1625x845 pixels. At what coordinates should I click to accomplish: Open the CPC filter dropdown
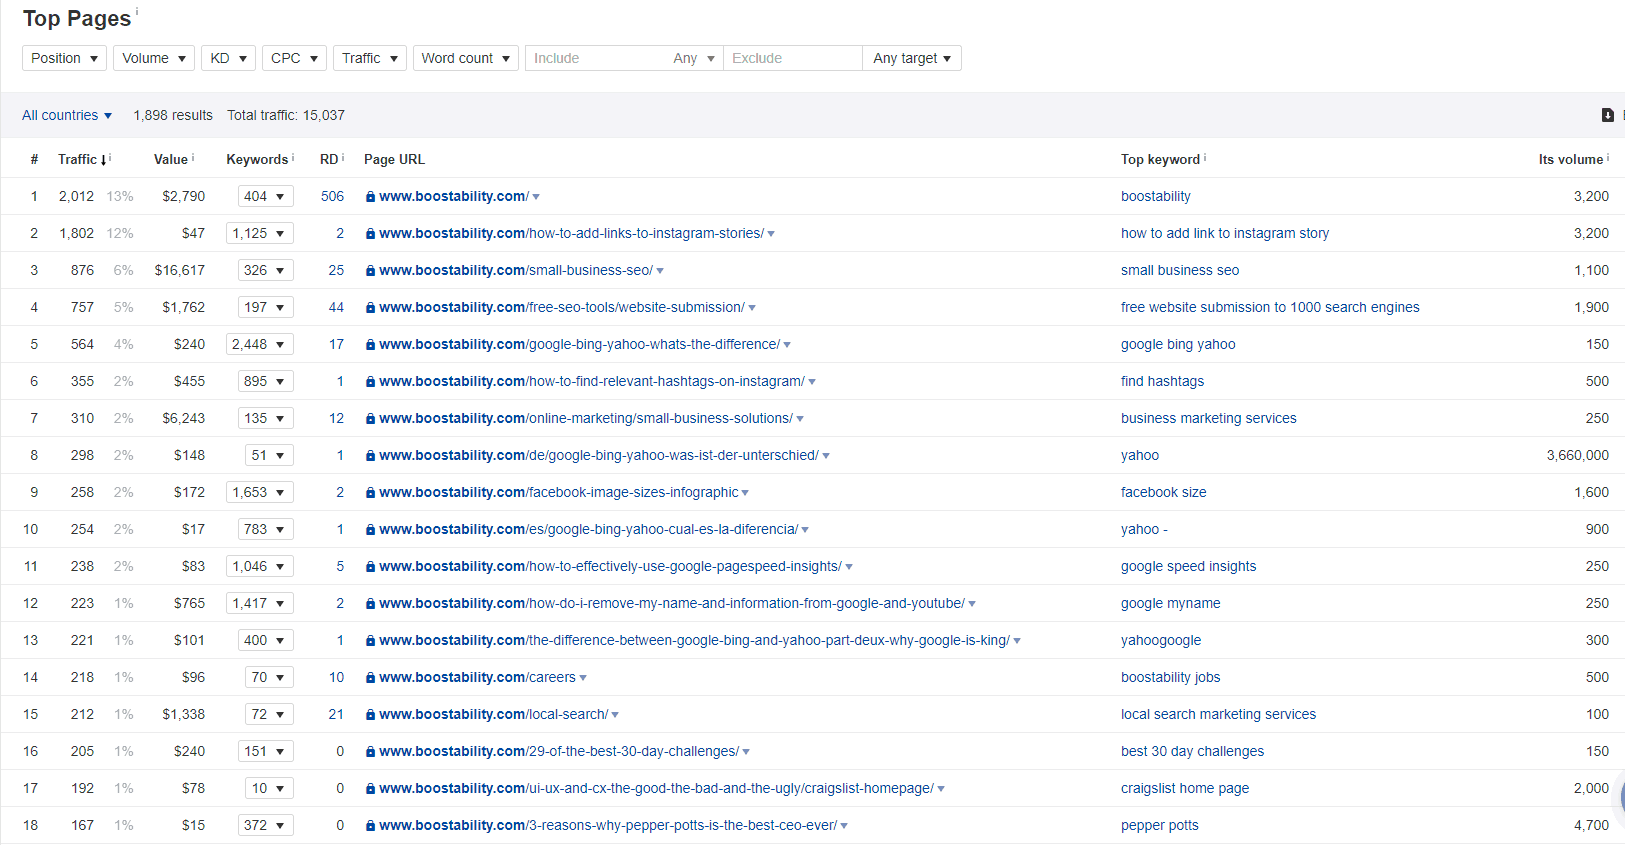[294, 58]
